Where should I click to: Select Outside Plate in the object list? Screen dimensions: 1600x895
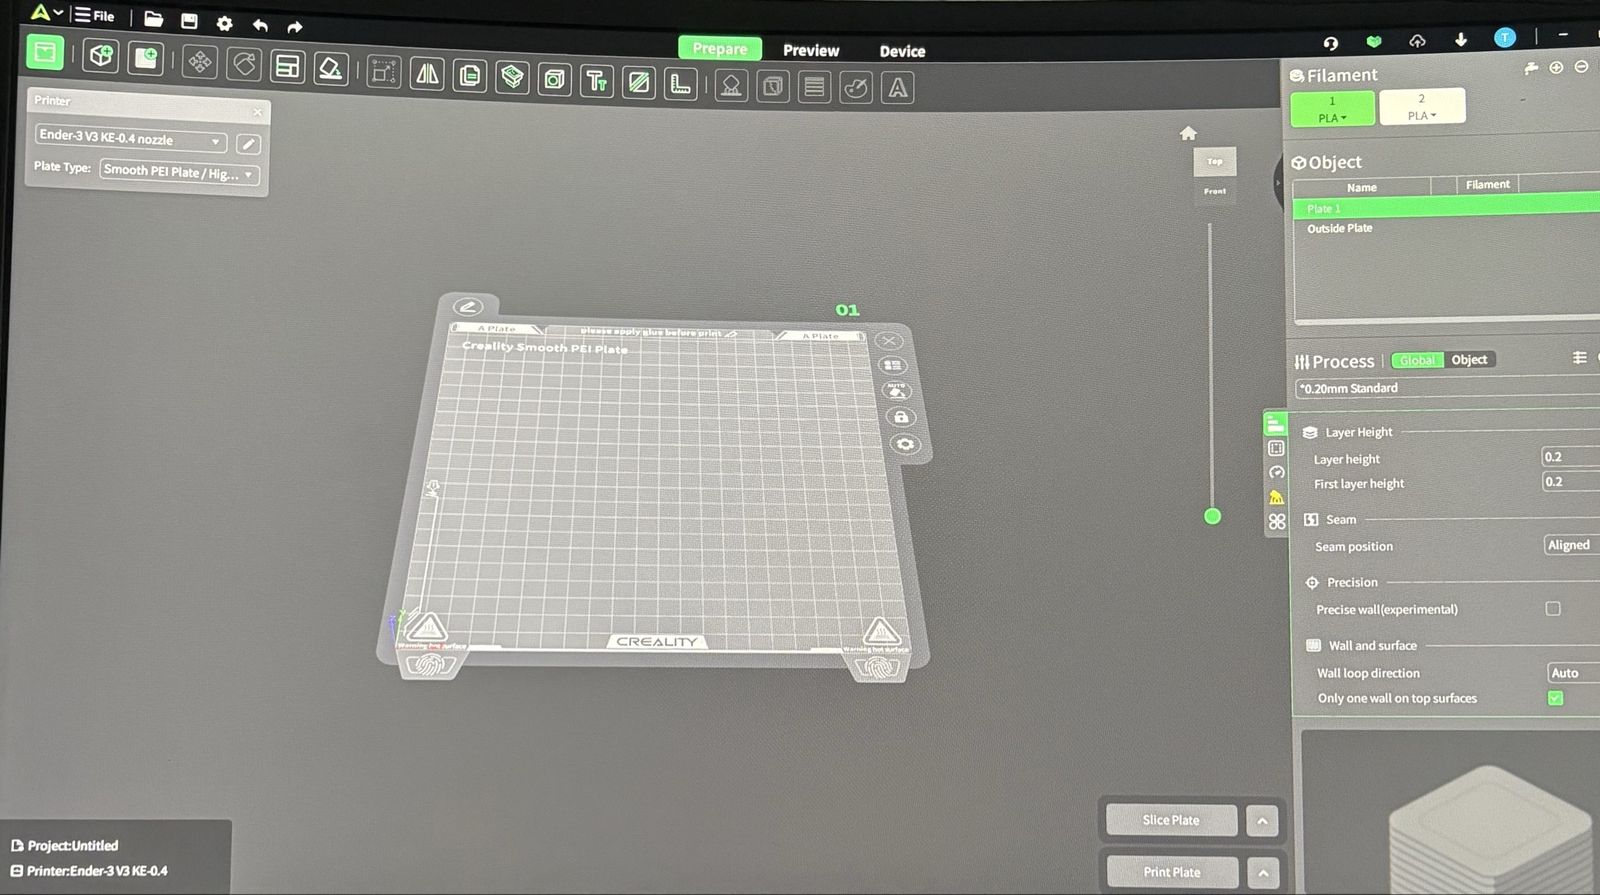click(1340, 228)
